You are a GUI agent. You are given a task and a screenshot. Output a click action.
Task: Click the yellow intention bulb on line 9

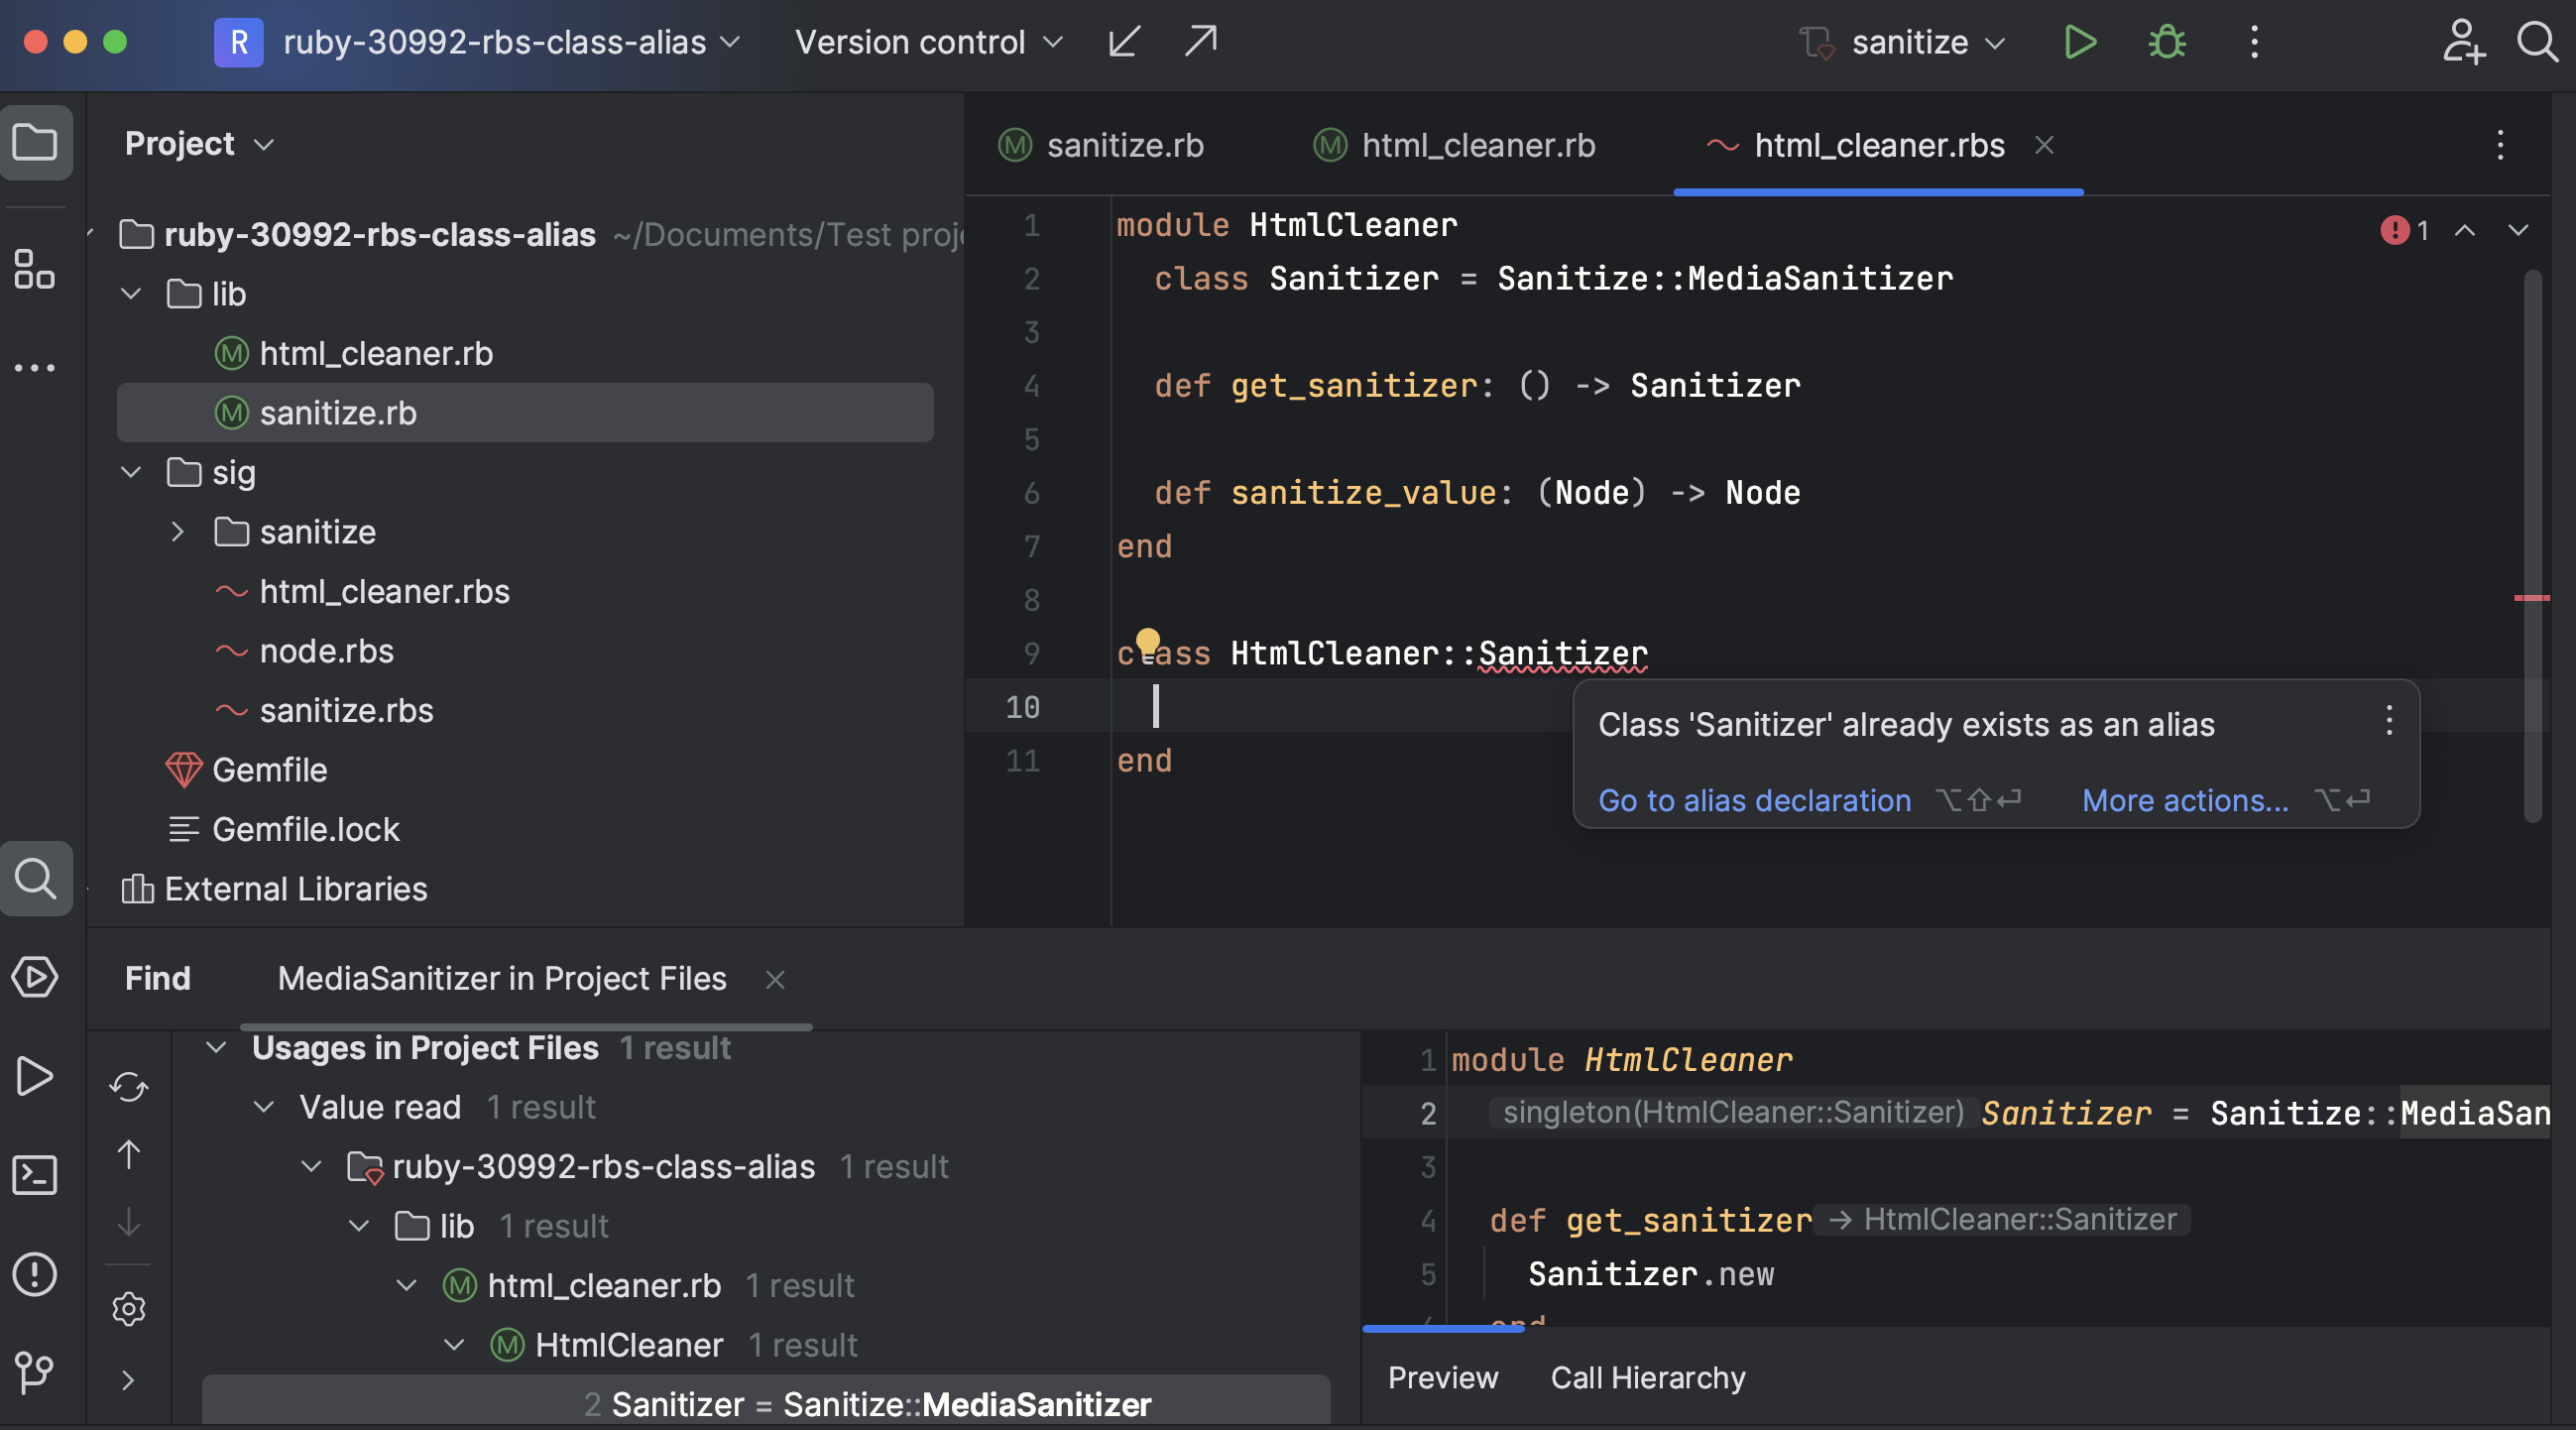coord(1148,639)
